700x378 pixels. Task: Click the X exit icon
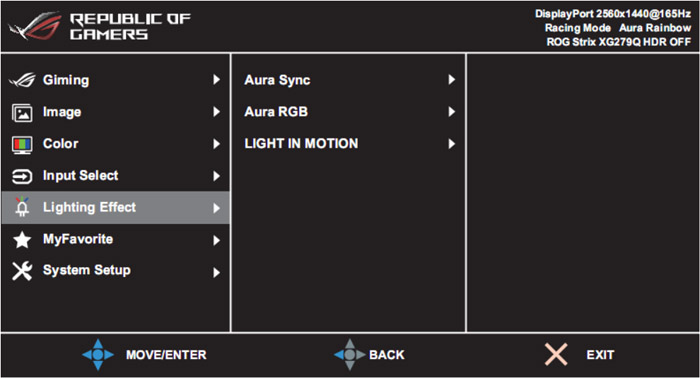[x=556, y=355]
